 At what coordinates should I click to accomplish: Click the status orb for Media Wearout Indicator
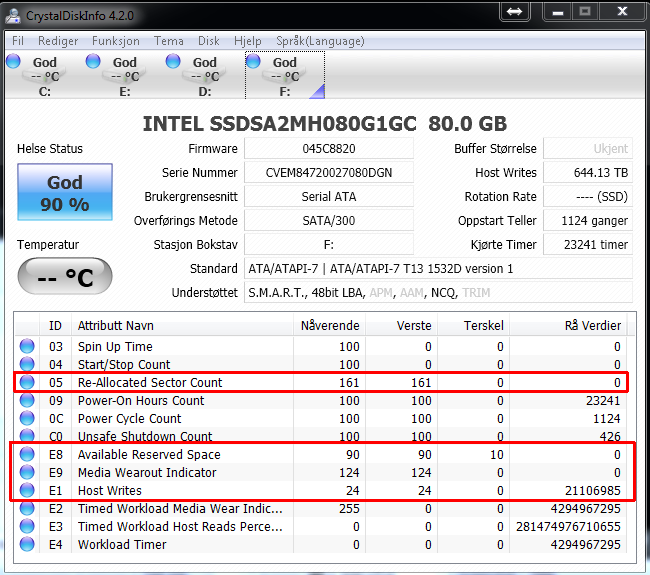point(27,472)
